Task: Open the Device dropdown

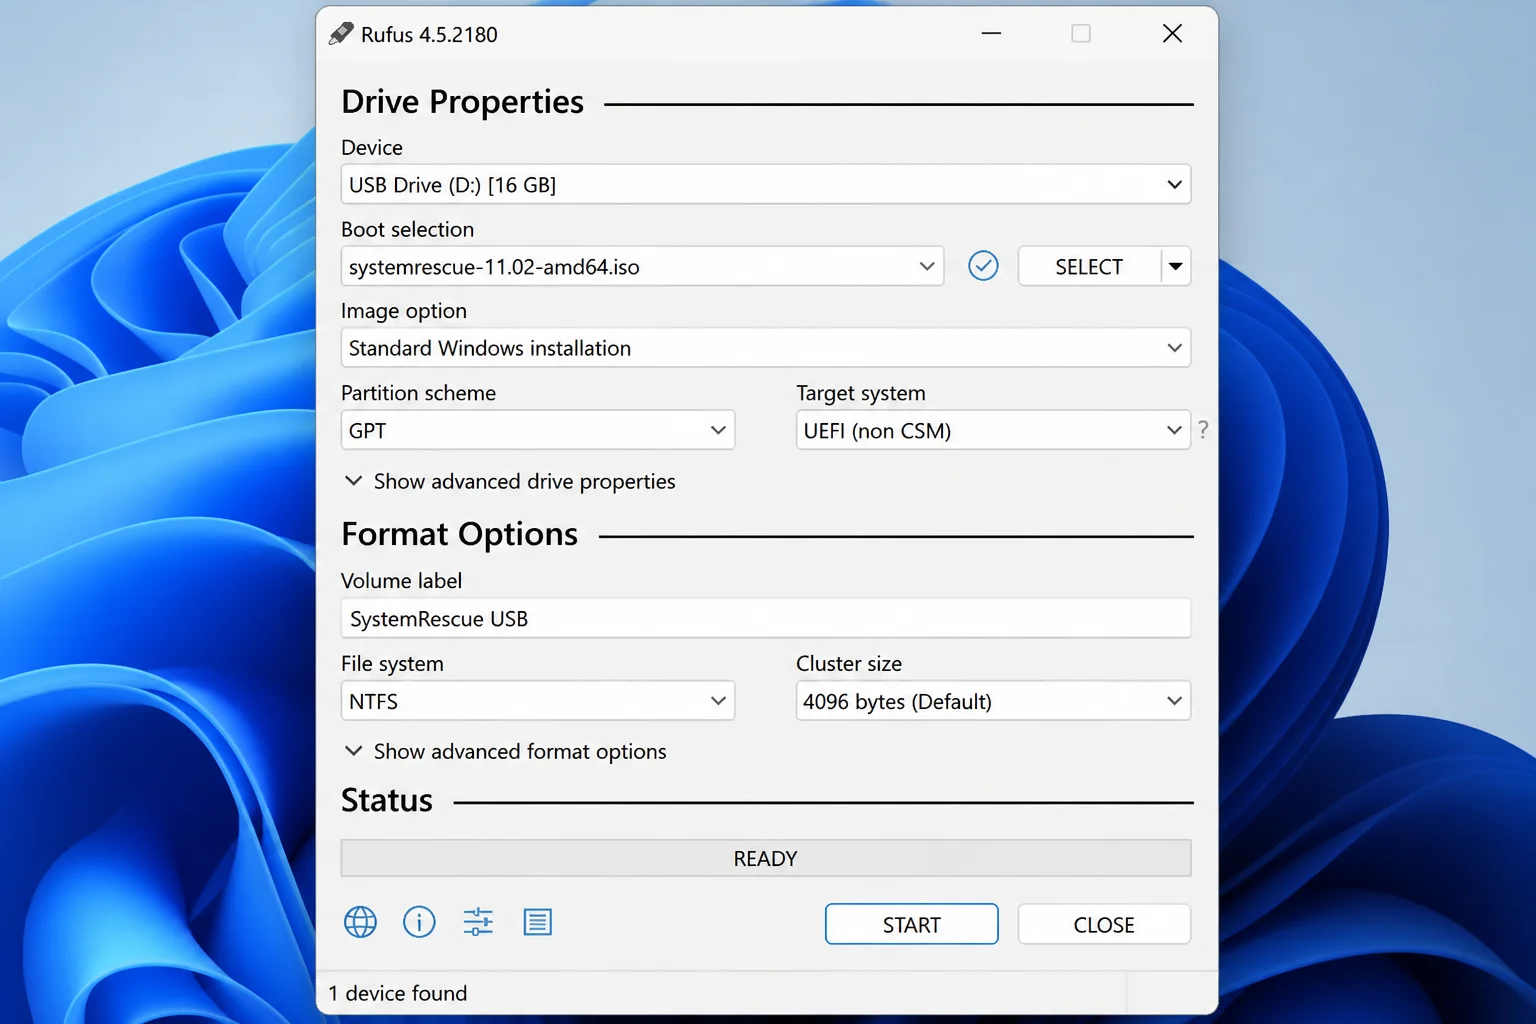Action: click(766, 184)
